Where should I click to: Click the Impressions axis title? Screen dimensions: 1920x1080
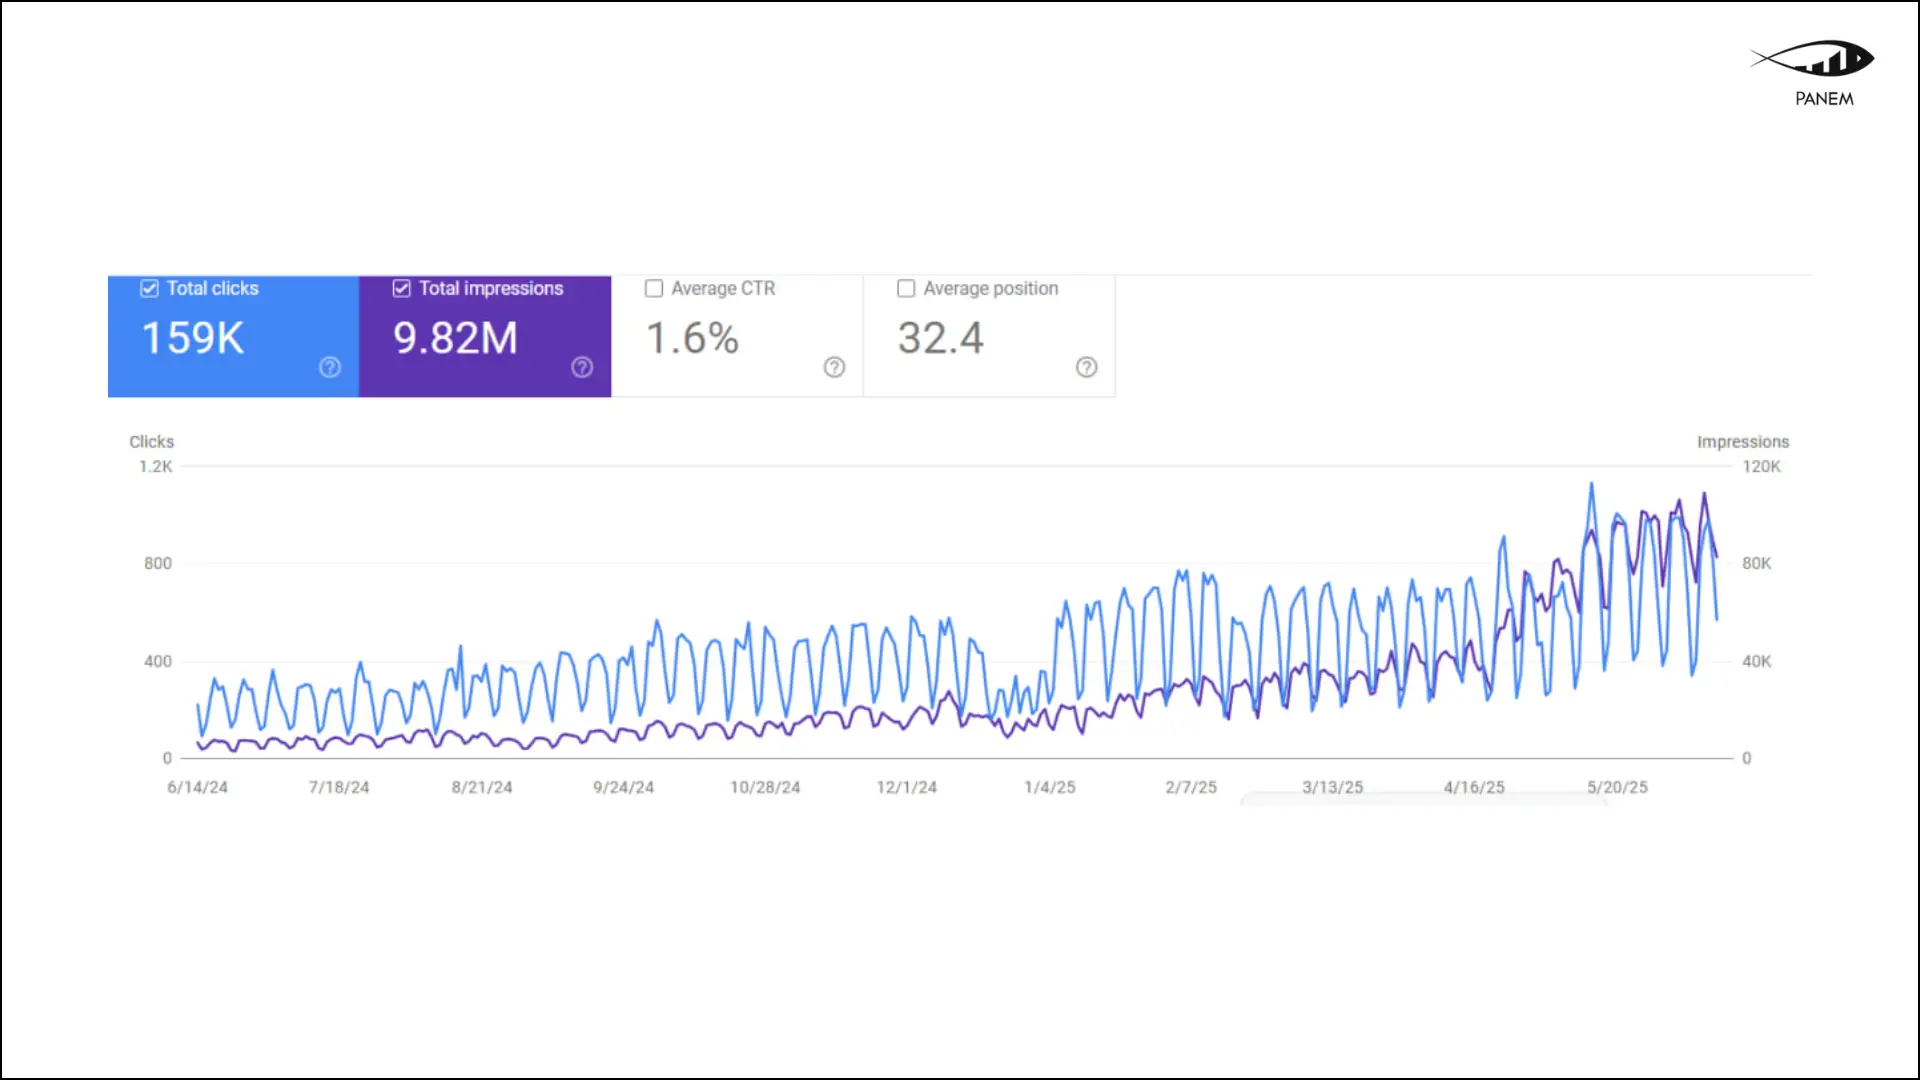tap(1742, 442)
